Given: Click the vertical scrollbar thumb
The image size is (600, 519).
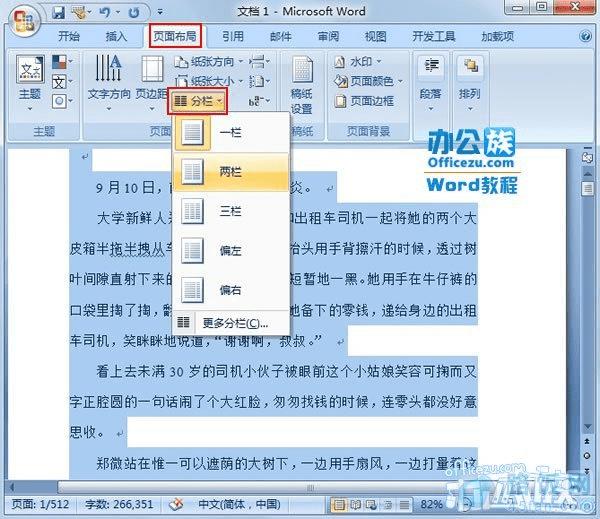Looking at the screenshot, I should (x=587, y=188).
